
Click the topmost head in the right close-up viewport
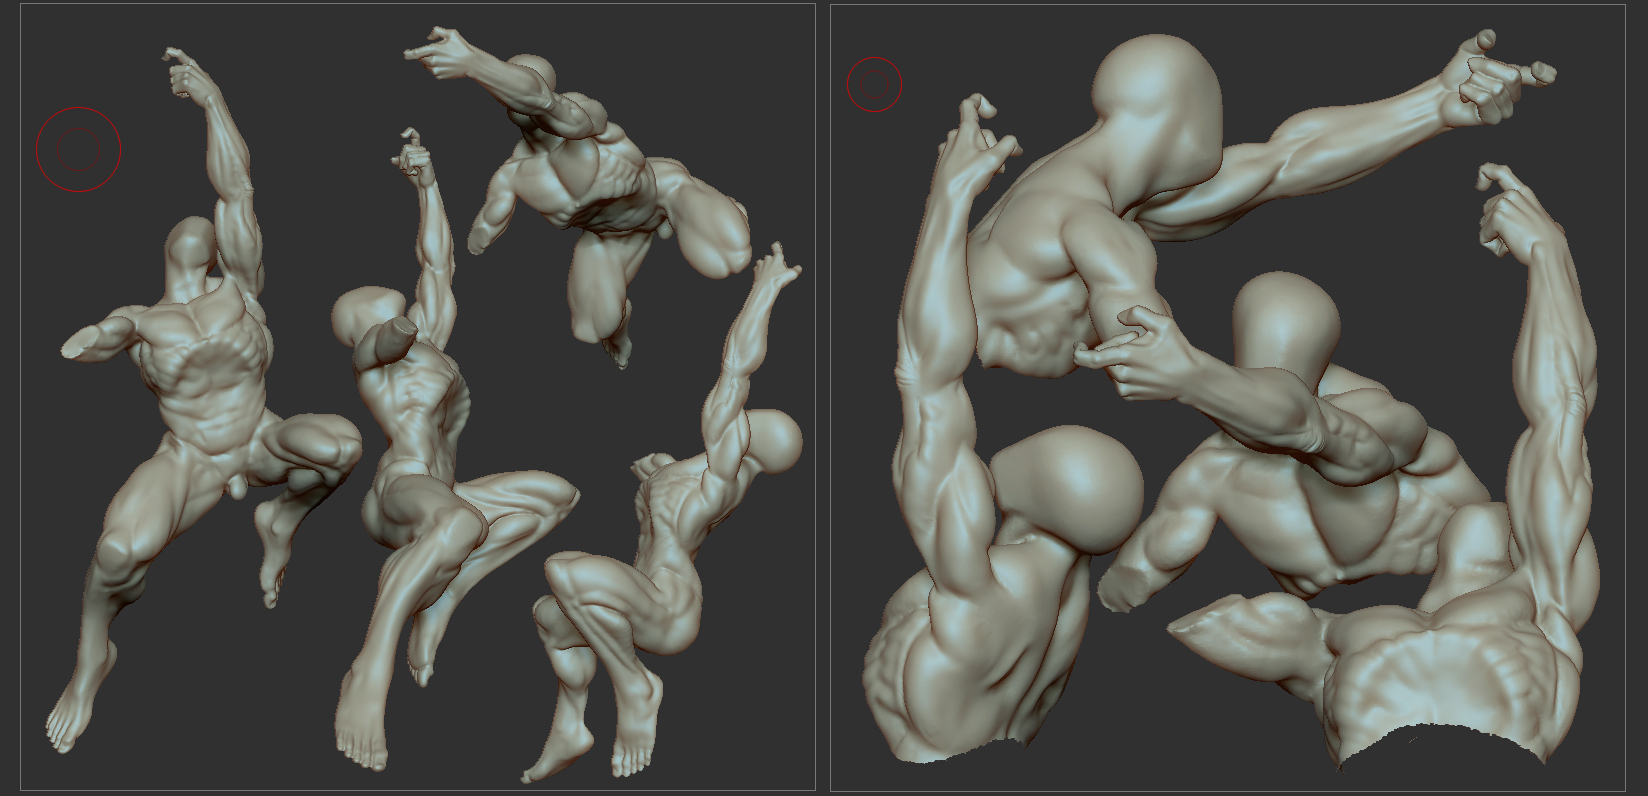click(1158, 115)
